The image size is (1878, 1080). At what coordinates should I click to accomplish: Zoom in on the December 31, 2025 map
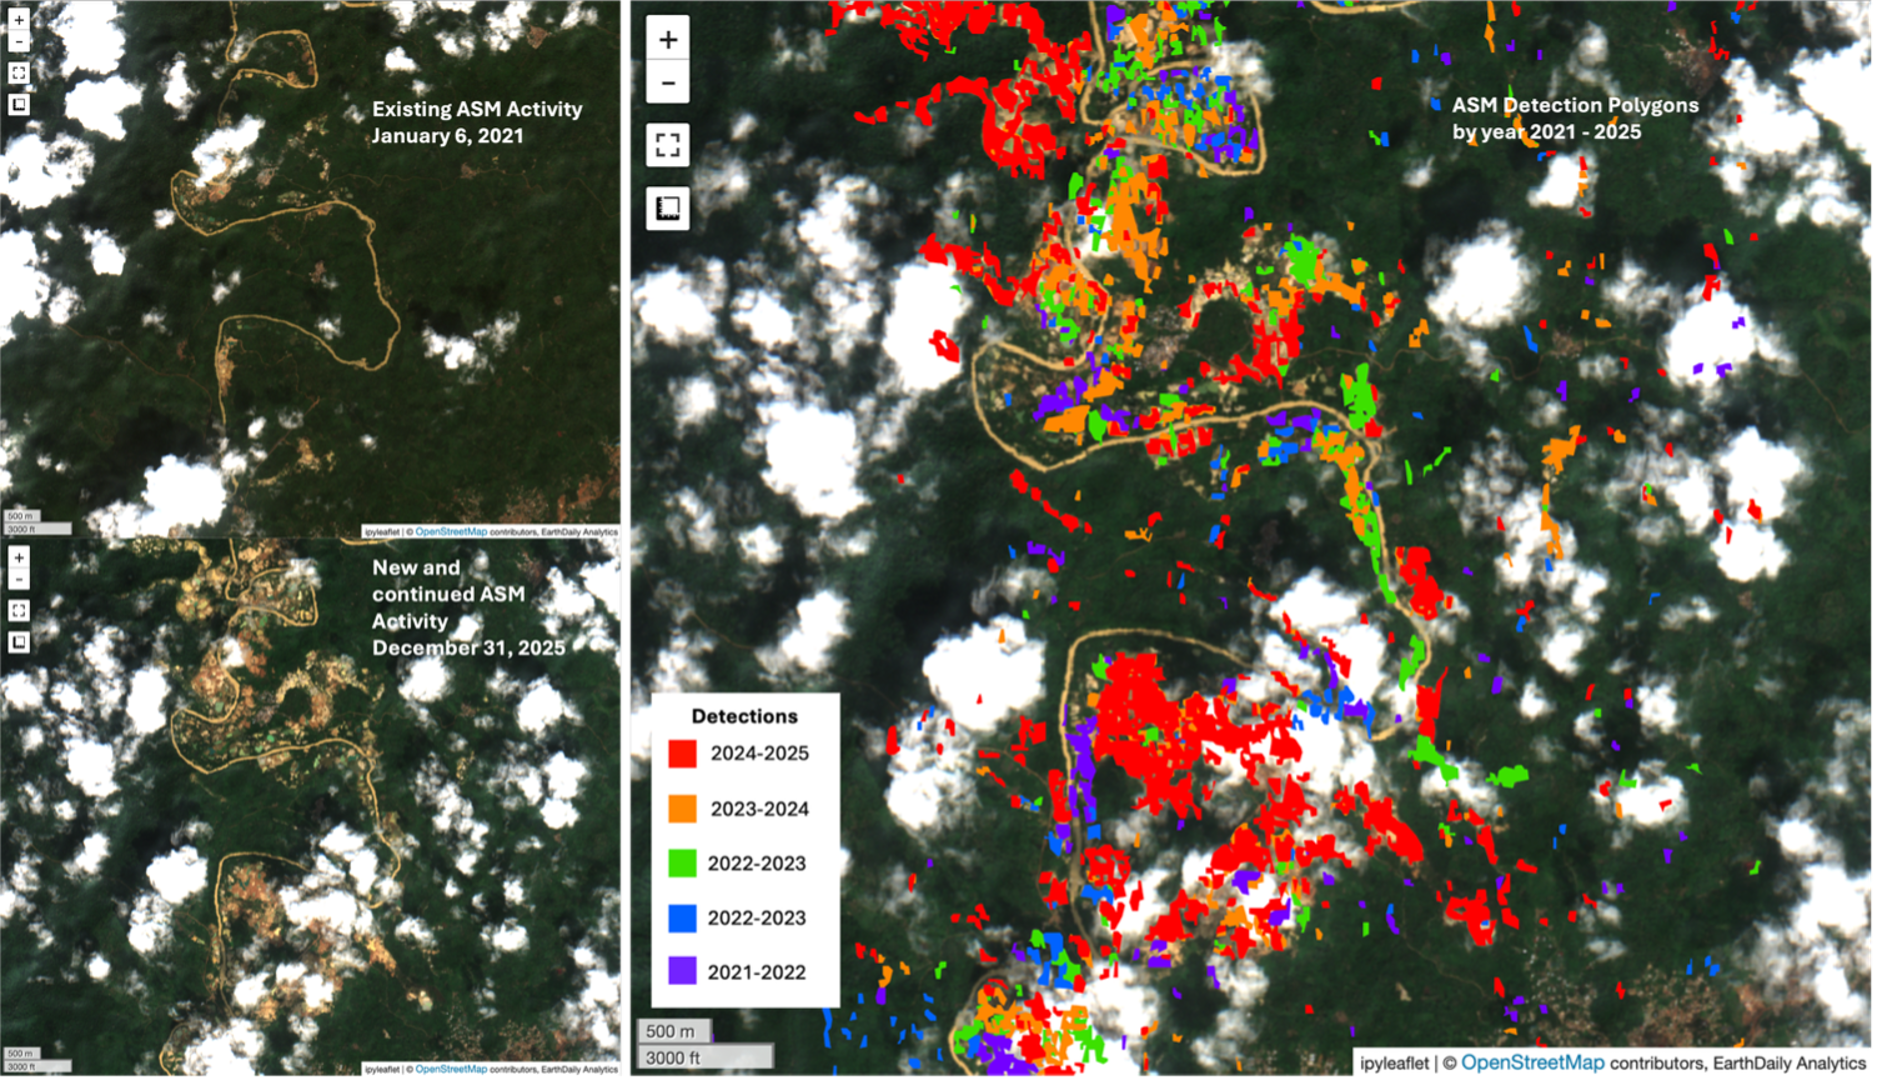[x=19, y=558]
